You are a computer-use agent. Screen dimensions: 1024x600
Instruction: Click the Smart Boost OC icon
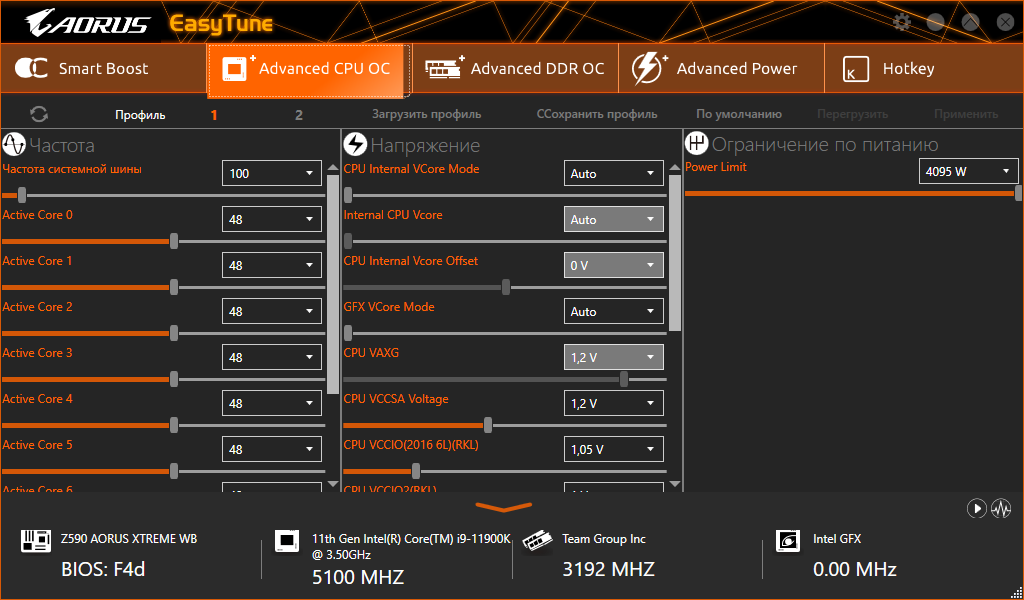tap(31, 68)
